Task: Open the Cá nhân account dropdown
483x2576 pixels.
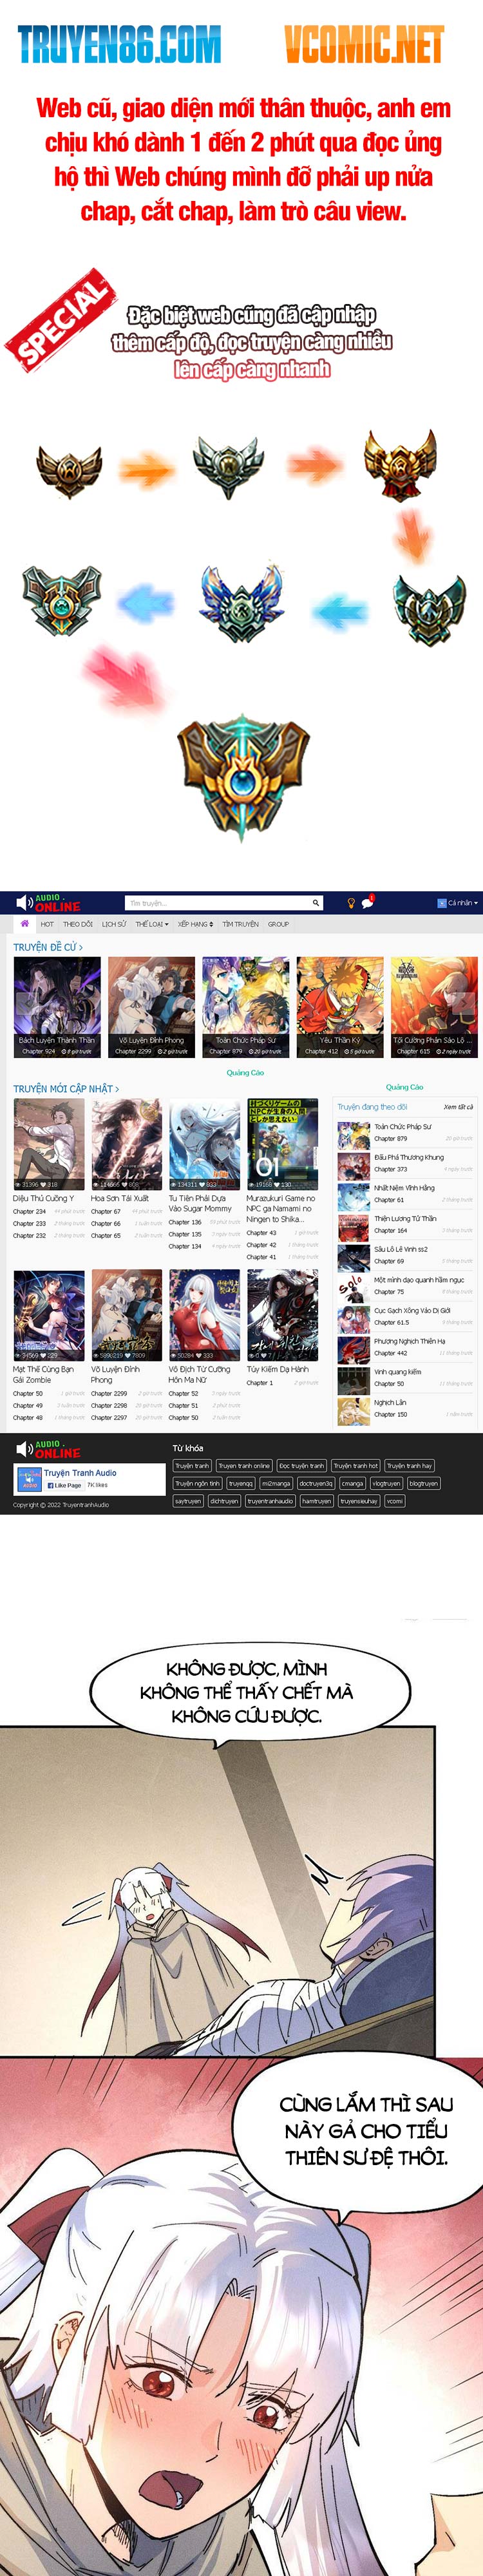Action: 457,903
